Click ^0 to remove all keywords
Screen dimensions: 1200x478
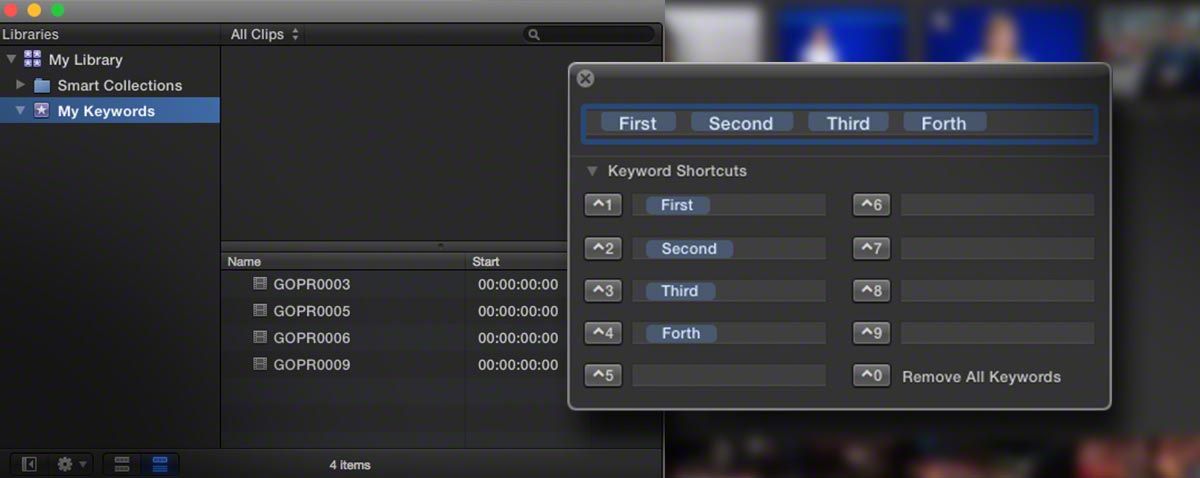(871, 376)
